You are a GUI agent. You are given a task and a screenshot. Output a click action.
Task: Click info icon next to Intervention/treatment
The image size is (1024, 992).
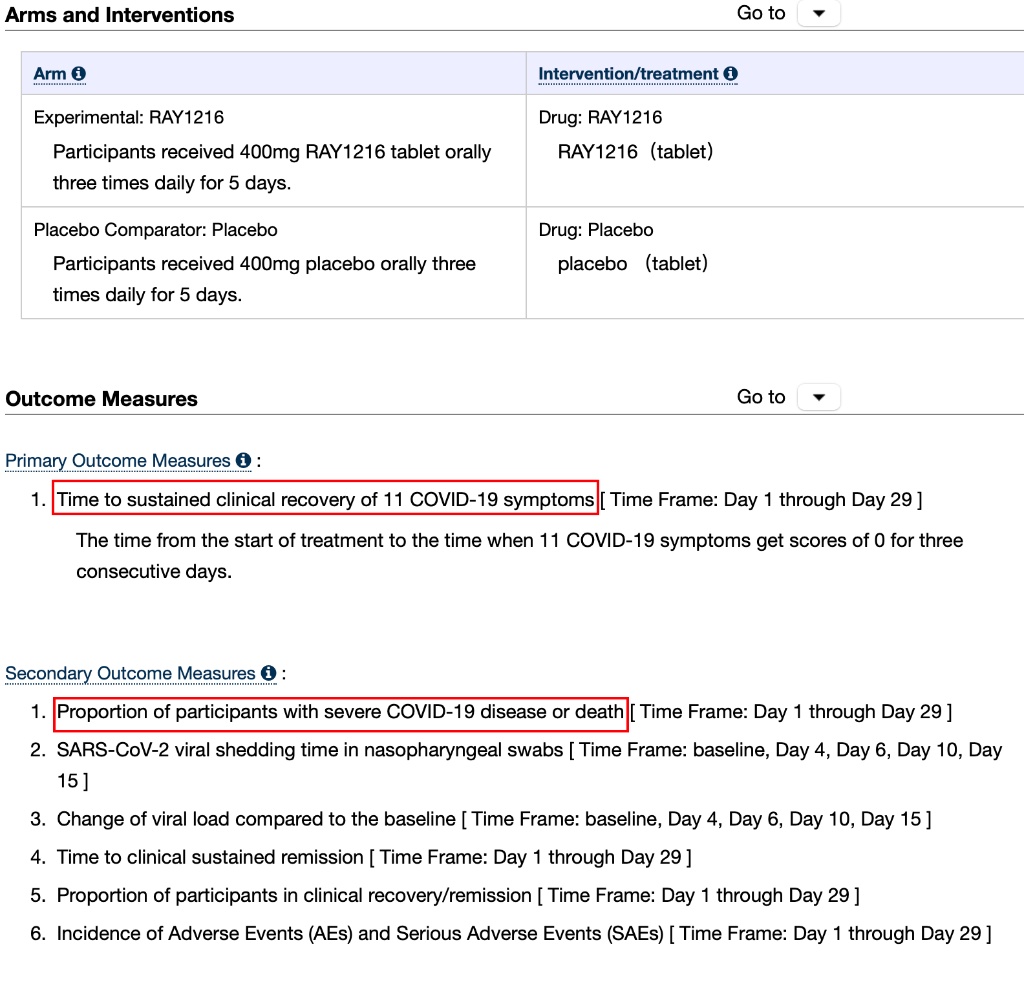(730, 75)
